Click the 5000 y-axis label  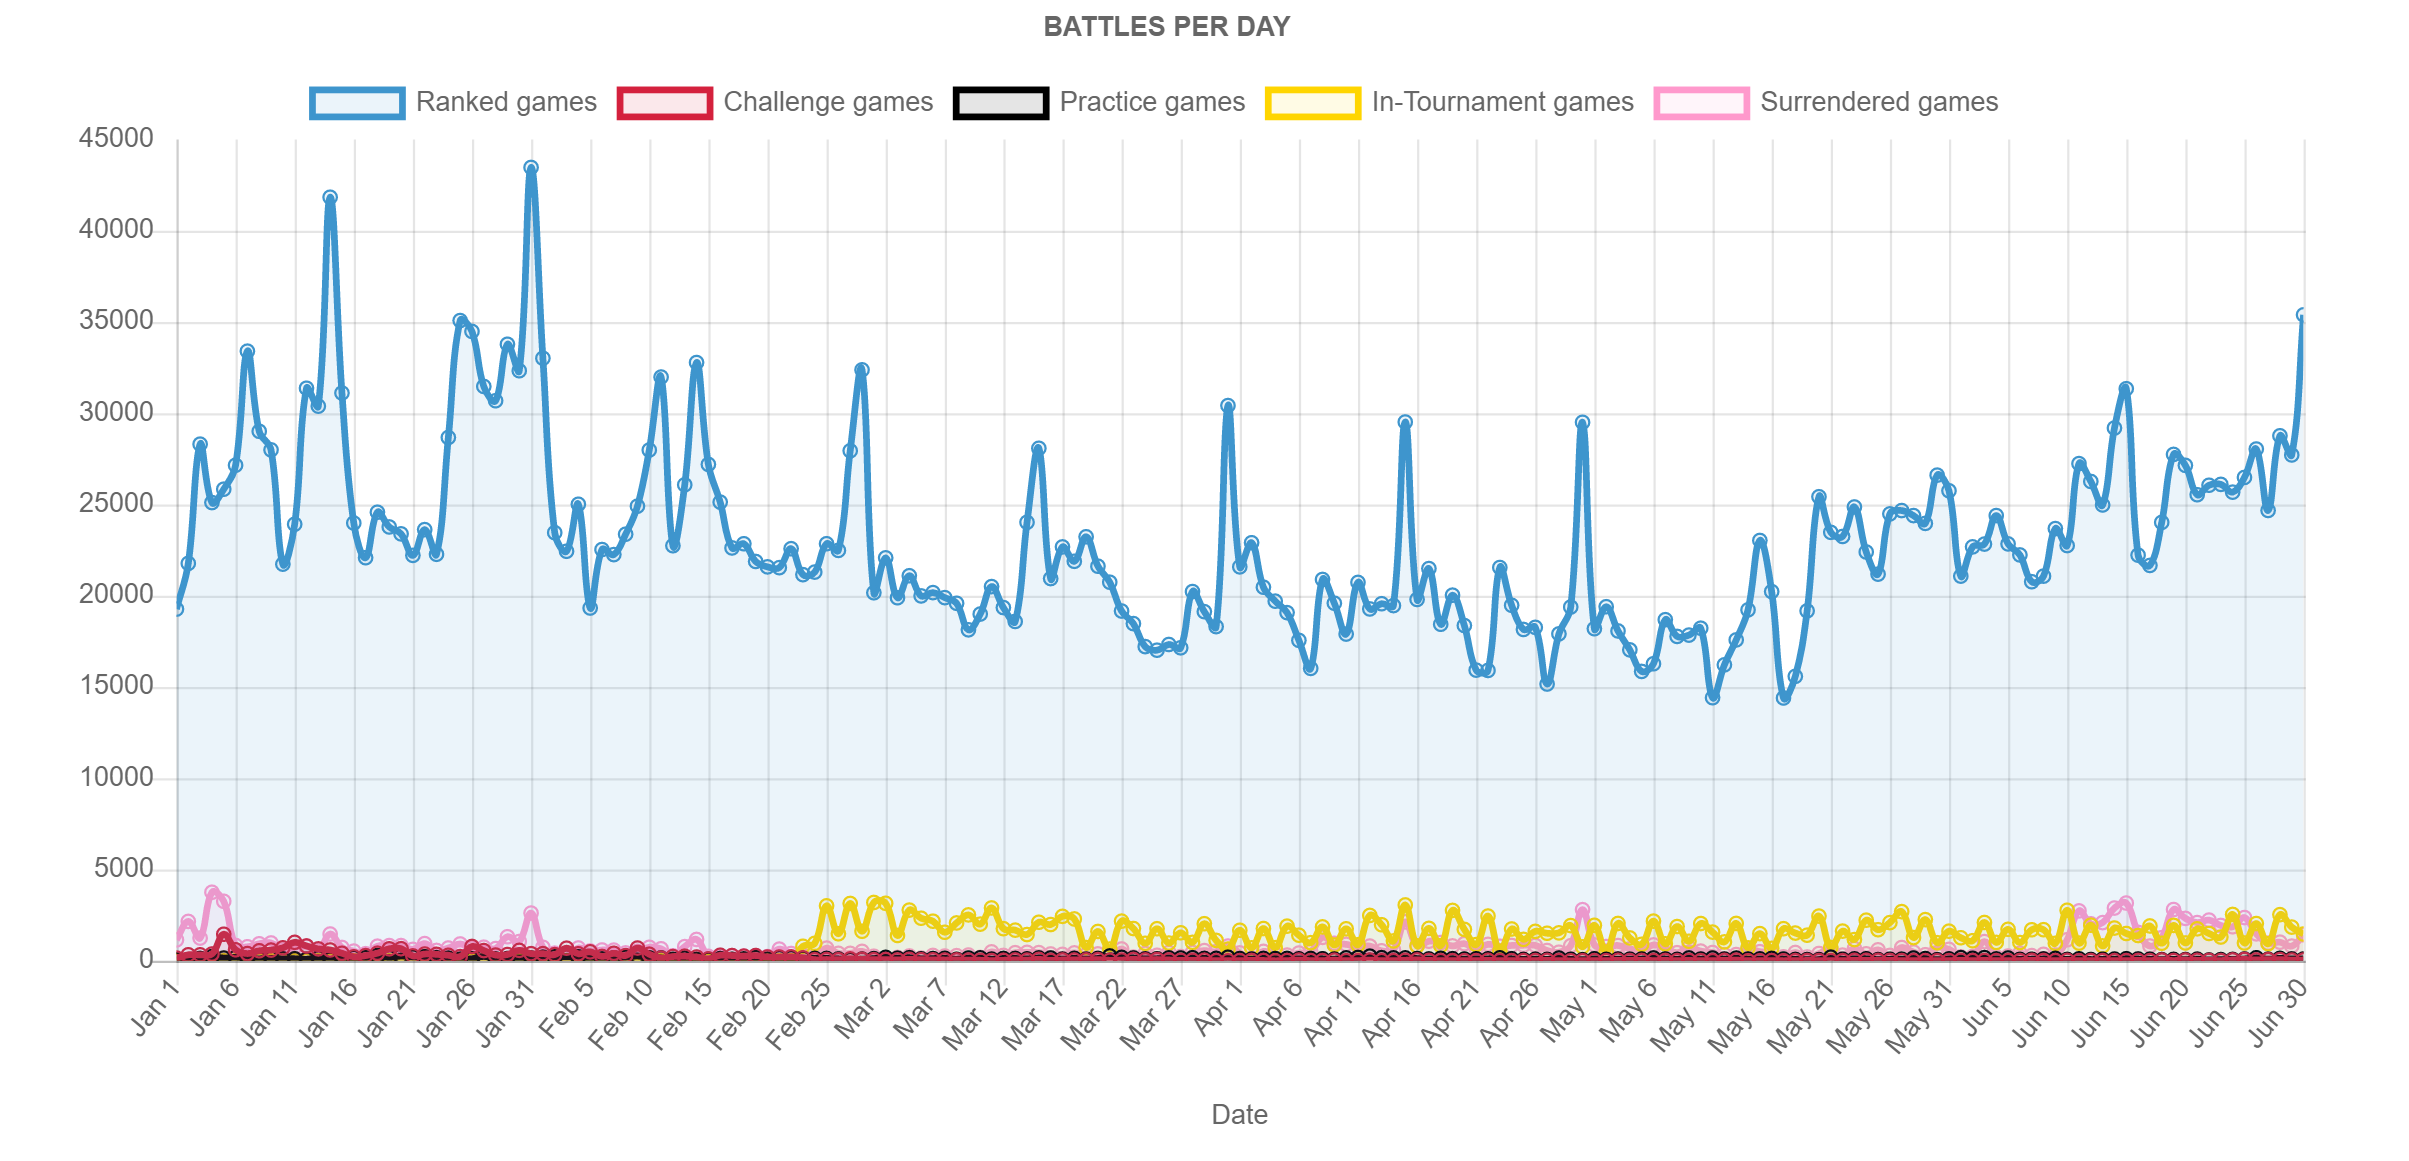click(x=124, y=868)
